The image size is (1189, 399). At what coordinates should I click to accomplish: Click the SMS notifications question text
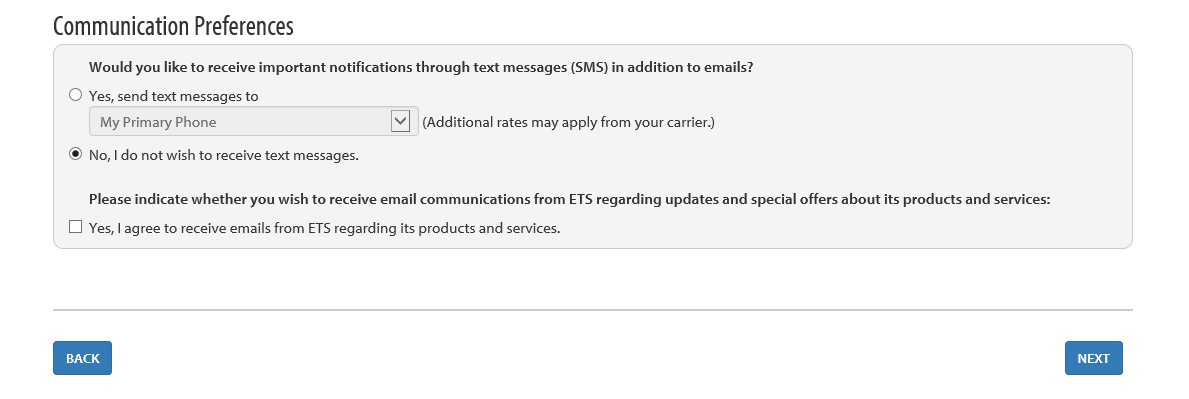[421, 67]
